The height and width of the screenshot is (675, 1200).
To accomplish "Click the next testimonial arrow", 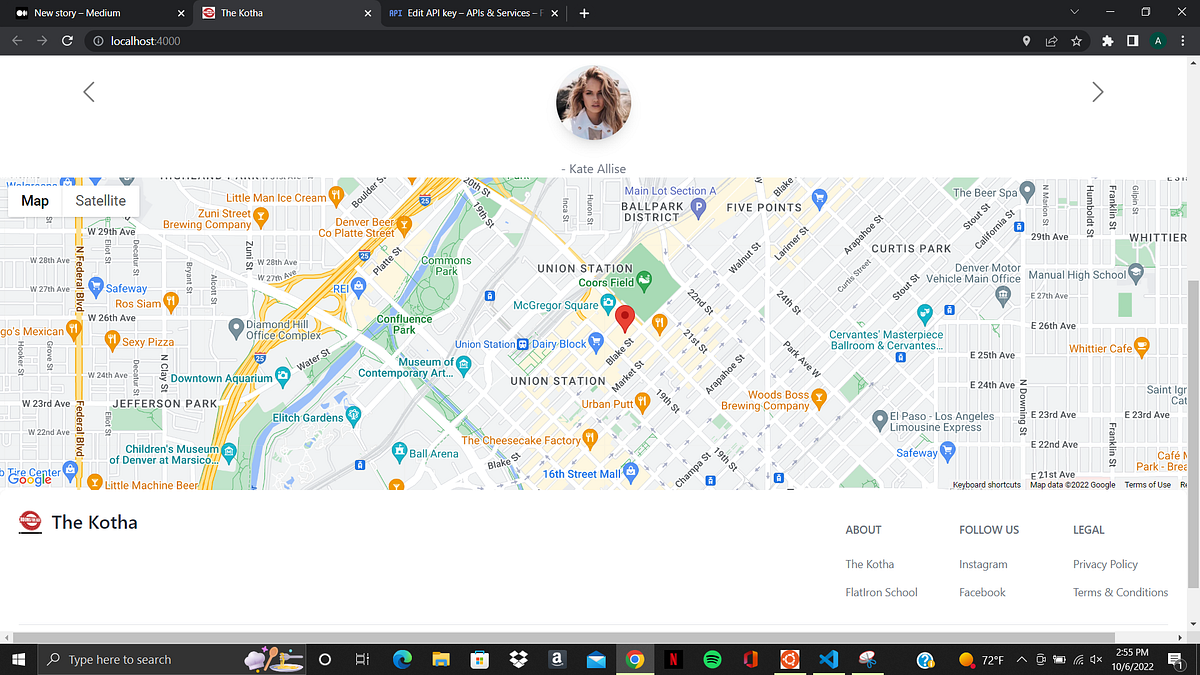I will (x=1097, y=91).
